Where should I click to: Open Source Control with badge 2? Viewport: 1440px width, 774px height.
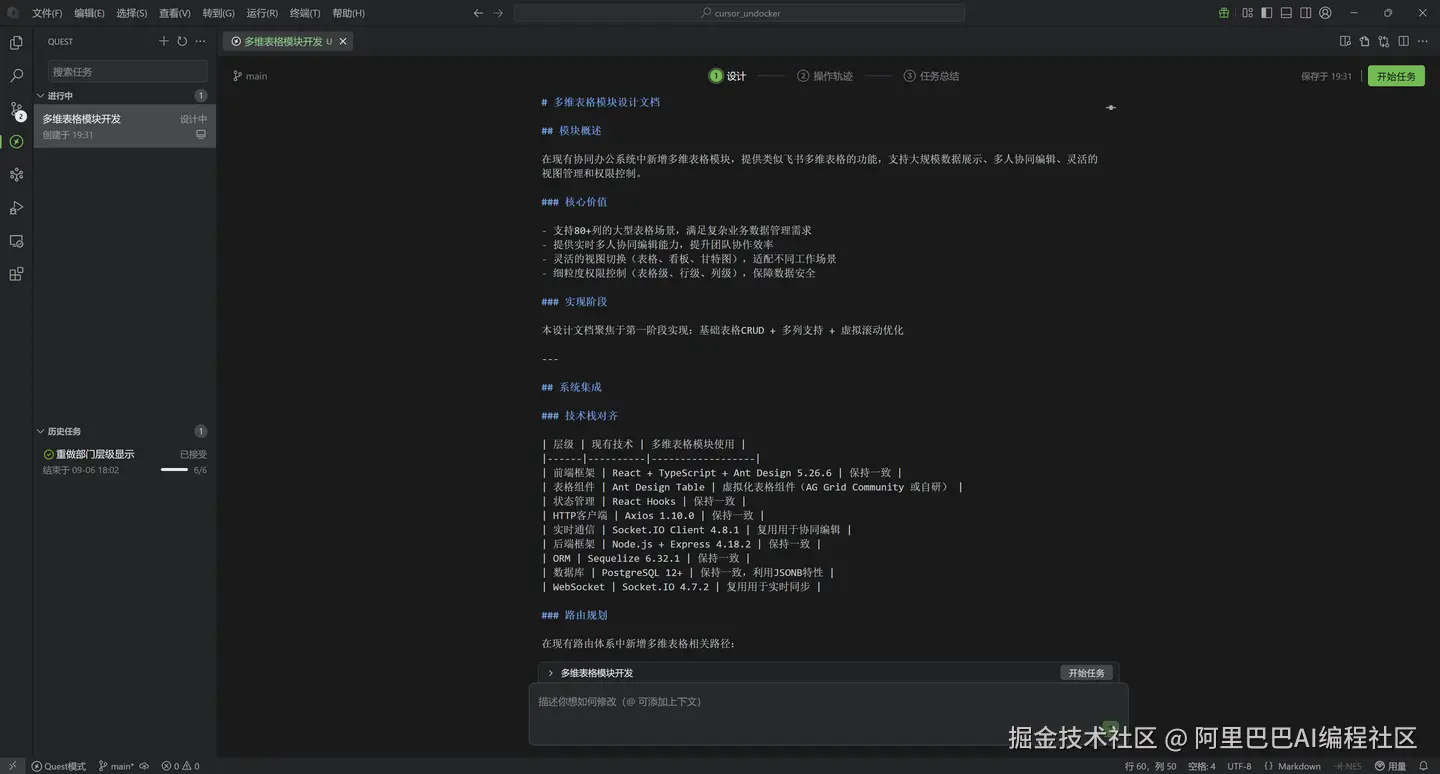point(16,109)
